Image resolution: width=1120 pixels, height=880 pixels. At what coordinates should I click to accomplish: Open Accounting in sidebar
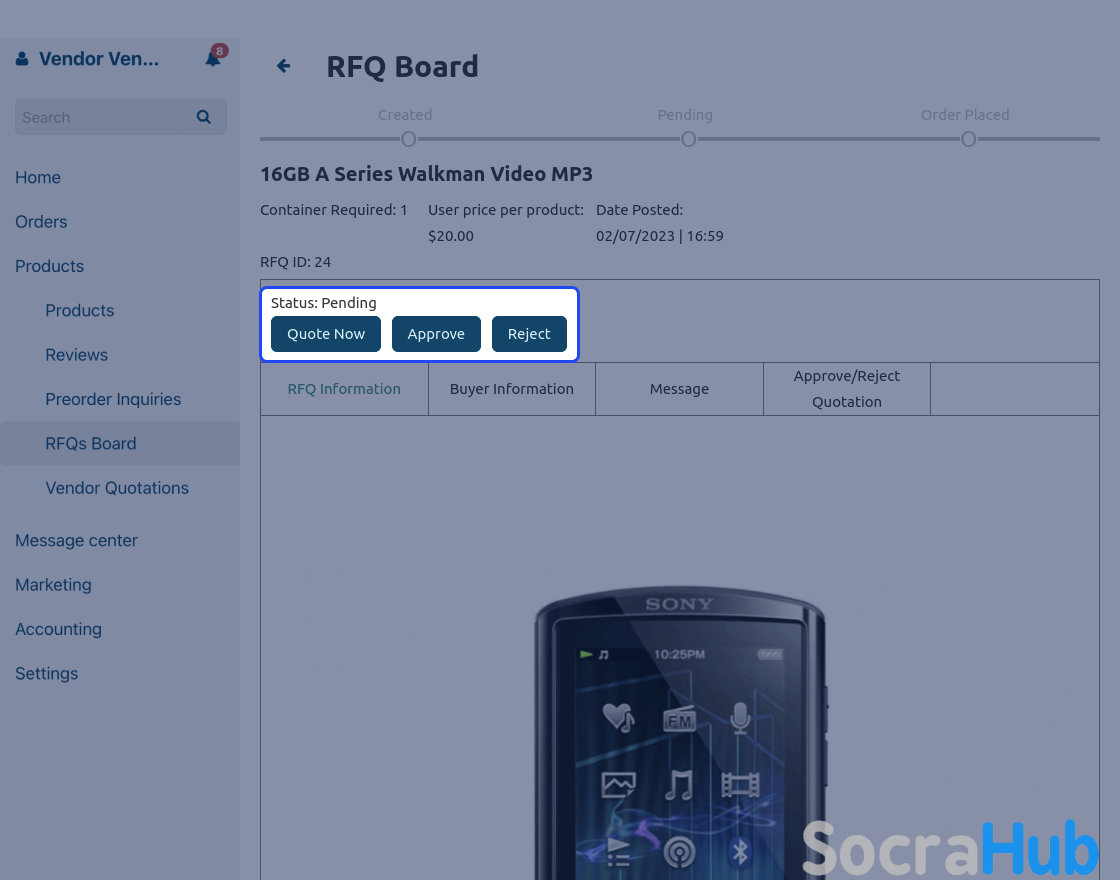tap(59, 629)
